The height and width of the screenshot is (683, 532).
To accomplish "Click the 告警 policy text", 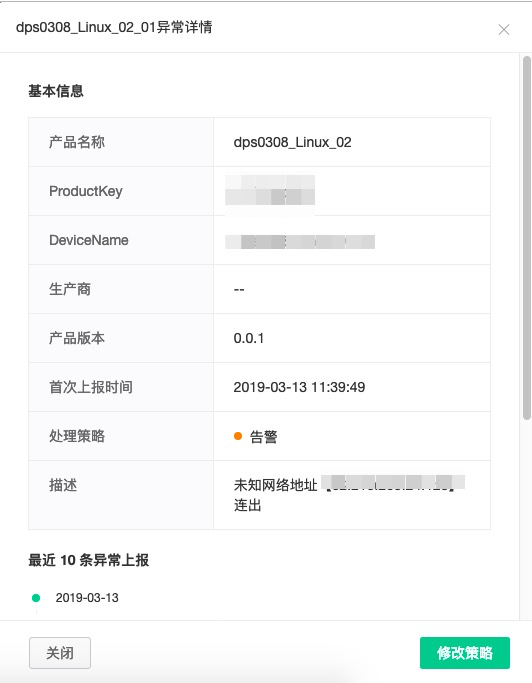I will pyautogui.click(x=264, y=436).
